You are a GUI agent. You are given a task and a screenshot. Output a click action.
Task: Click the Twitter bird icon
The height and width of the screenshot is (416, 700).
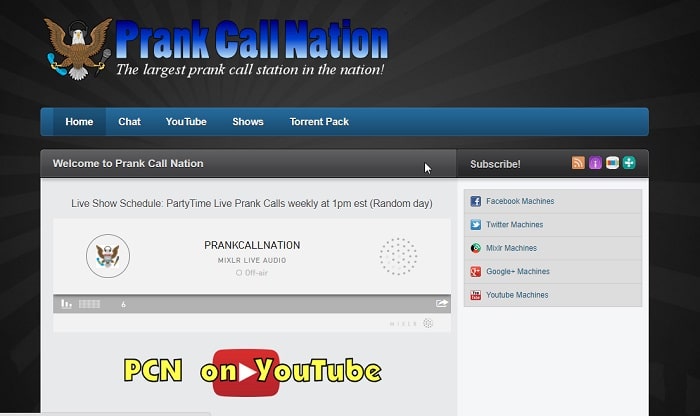475,225
